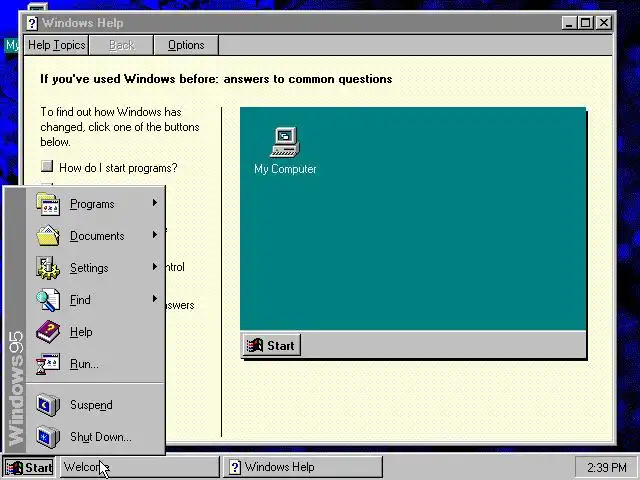Choose Suspend in the Start menu
640x480 pixels.
point(96,405)
